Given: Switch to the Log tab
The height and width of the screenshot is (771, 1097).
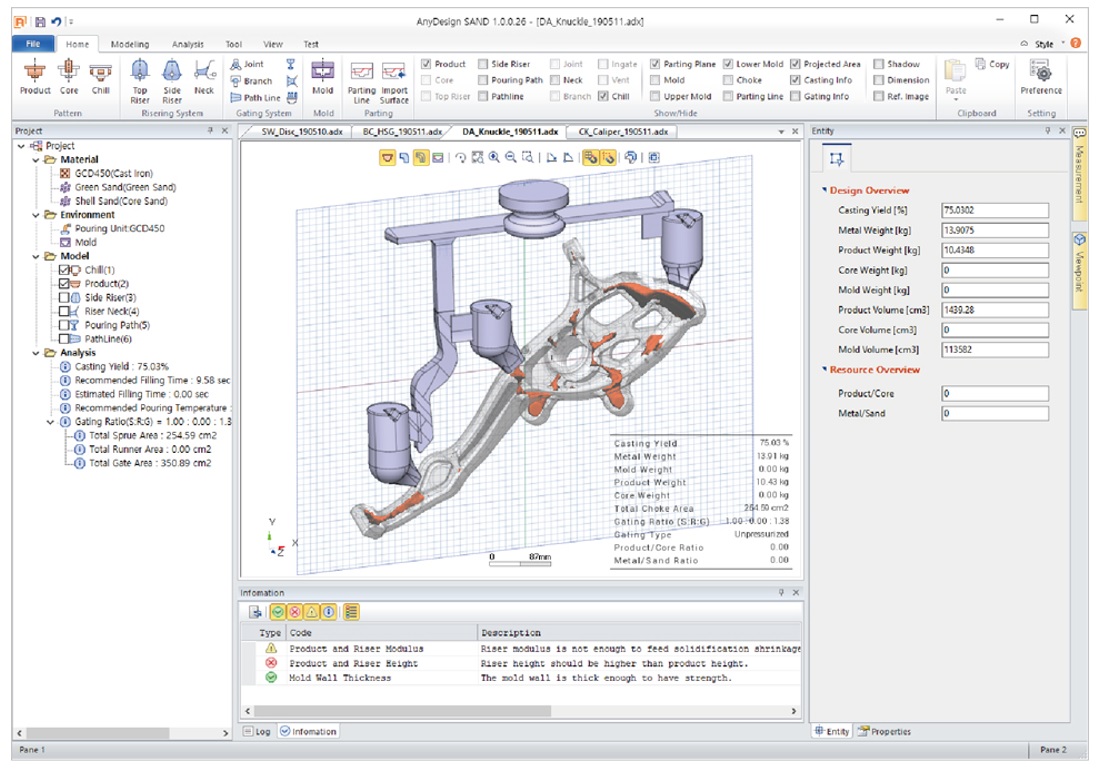Looking at the screenshot, I should [x=257, y=731].
